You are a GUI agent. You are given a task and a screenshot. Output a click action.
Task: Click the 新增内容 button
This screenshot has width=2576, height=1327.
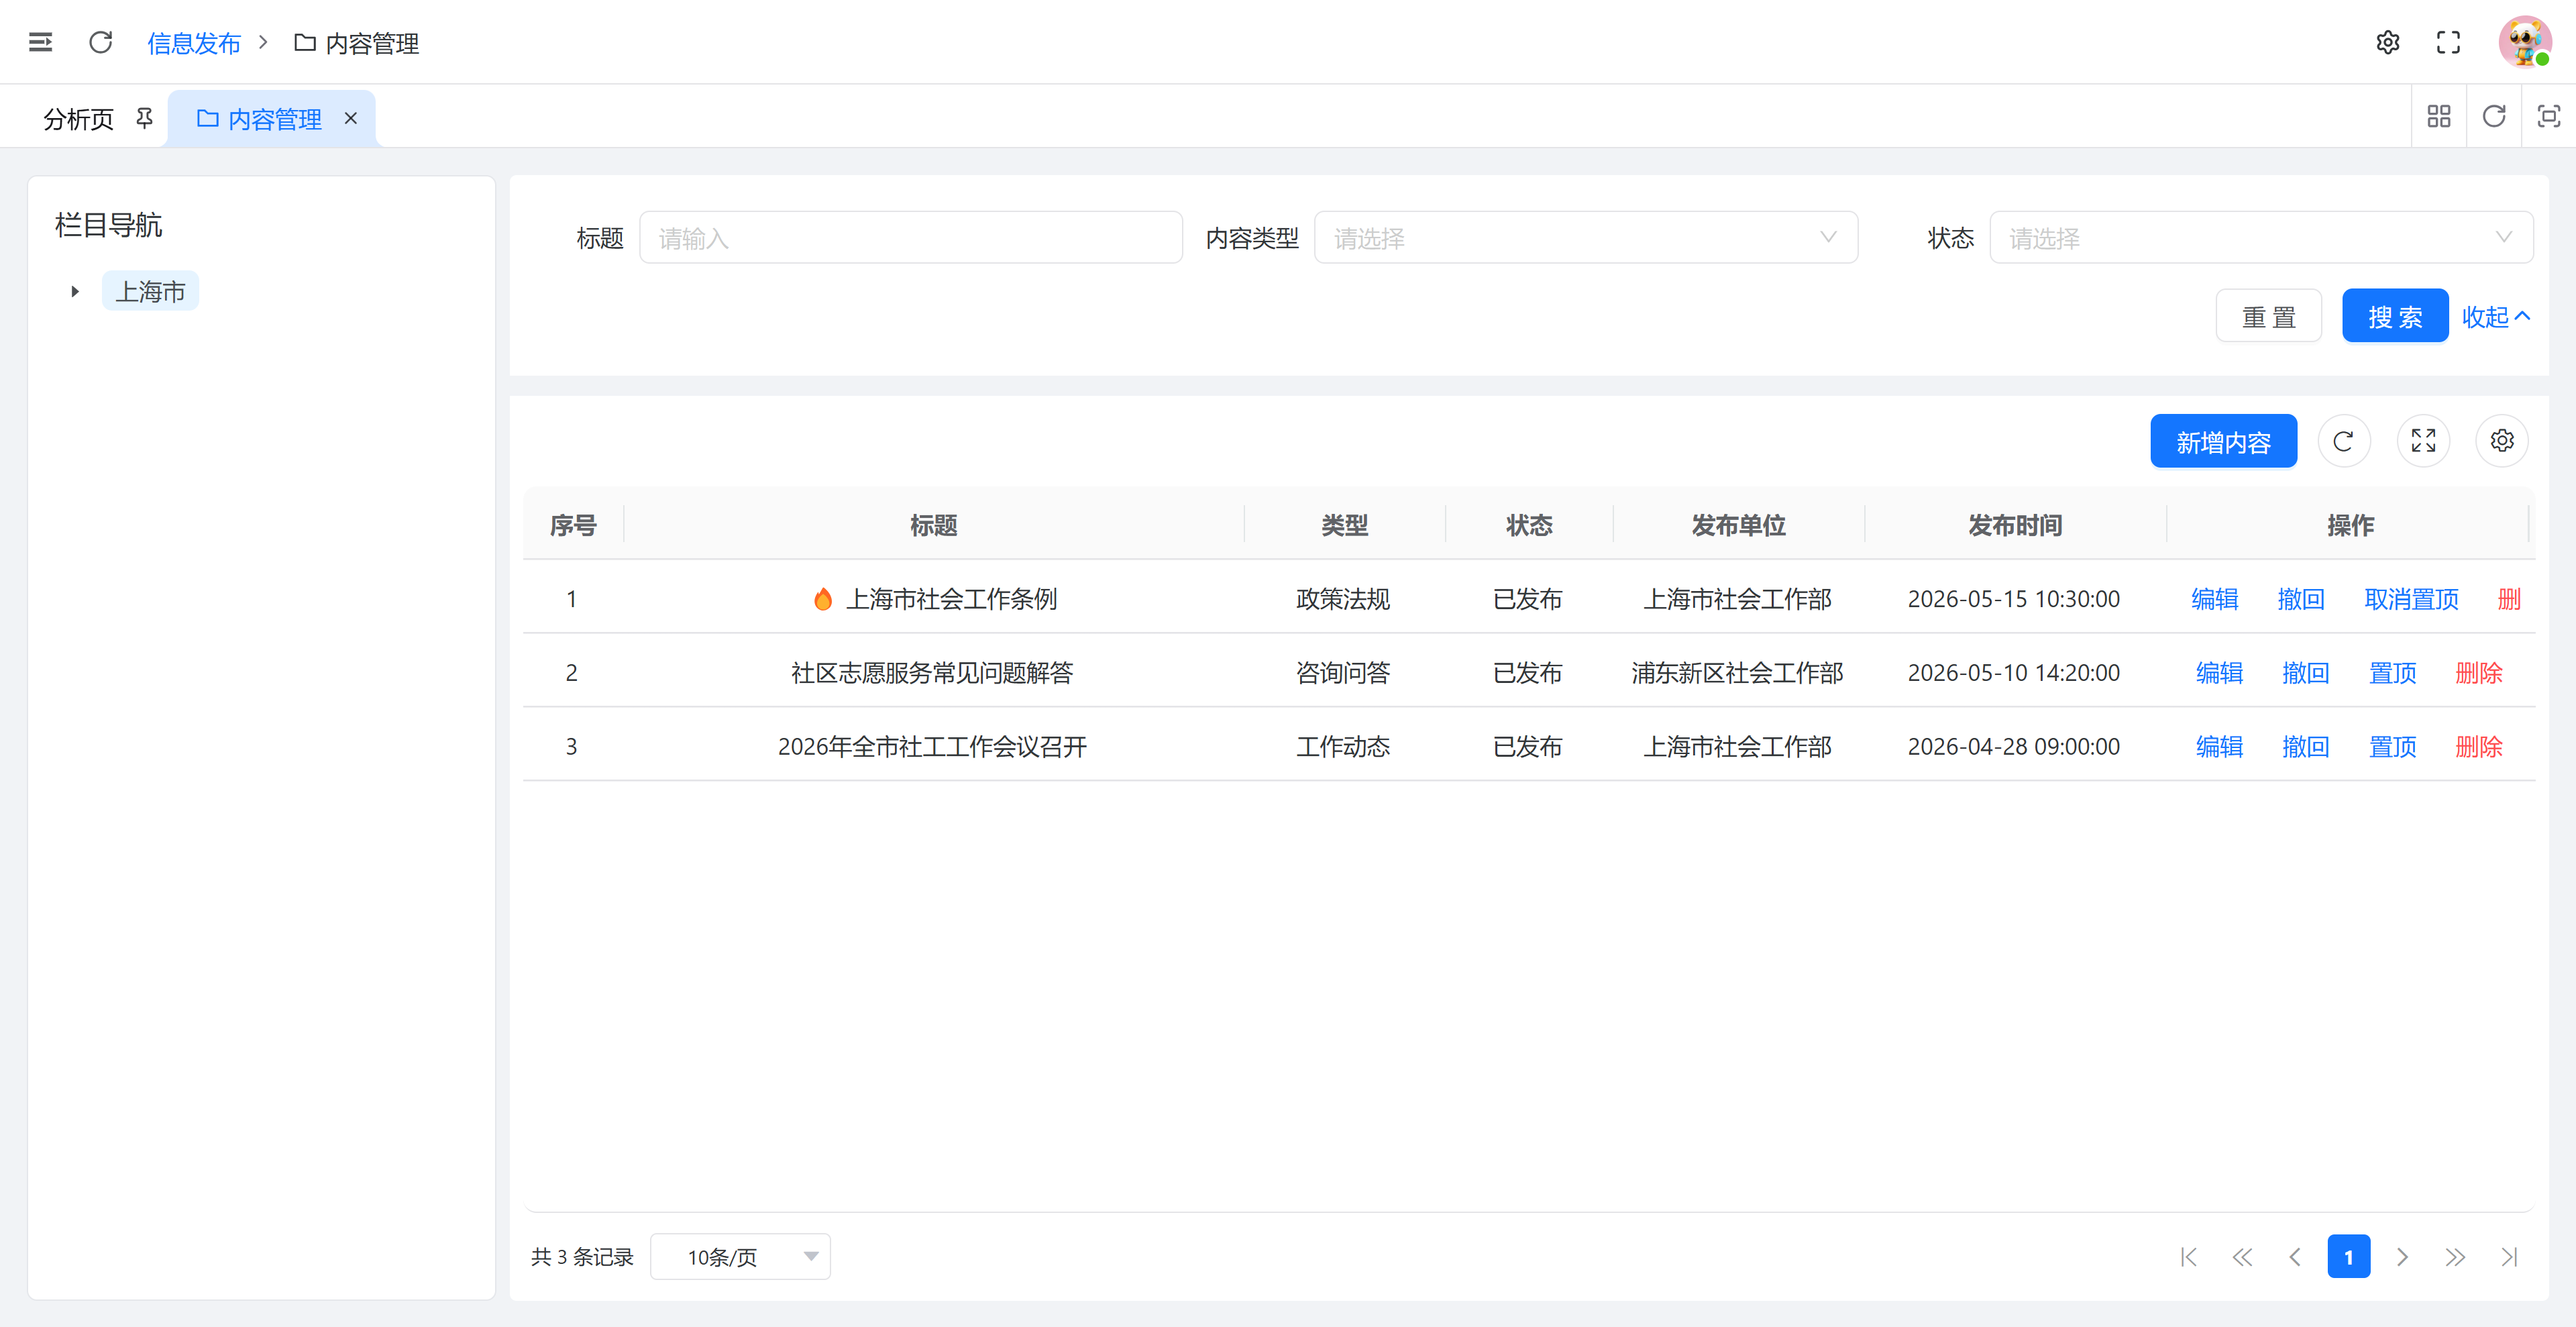(x=2224, y=441)
